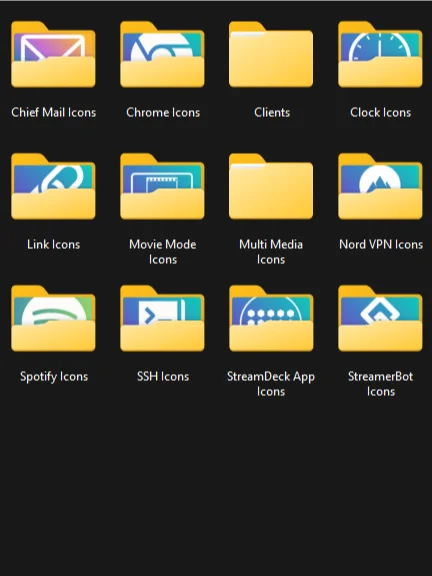Click the 'Chief Mail Icons' label text

54,112
